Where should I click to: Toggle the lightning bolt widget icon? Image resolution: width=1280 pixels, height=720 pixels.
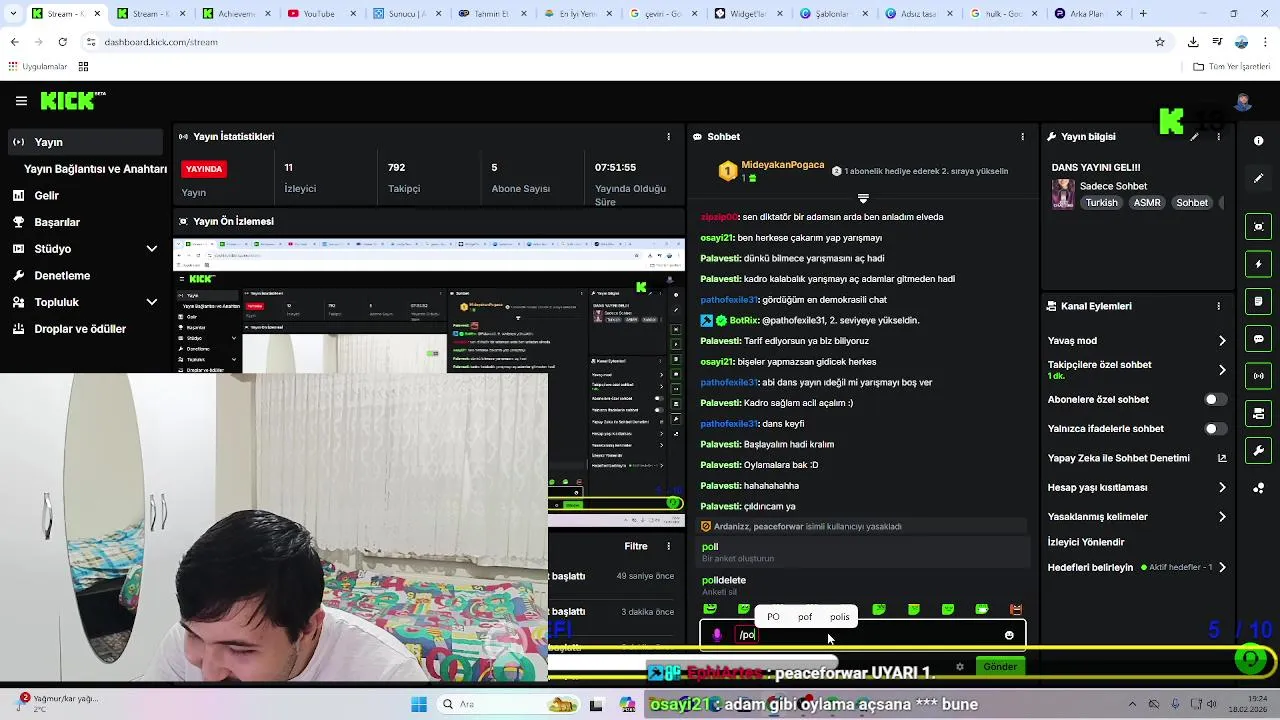1259,264
